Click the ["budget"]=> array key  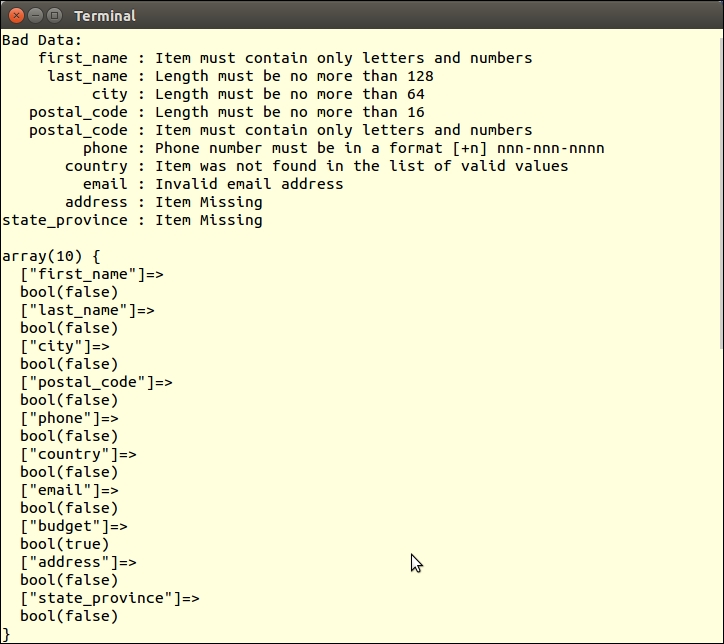(74, 526)
